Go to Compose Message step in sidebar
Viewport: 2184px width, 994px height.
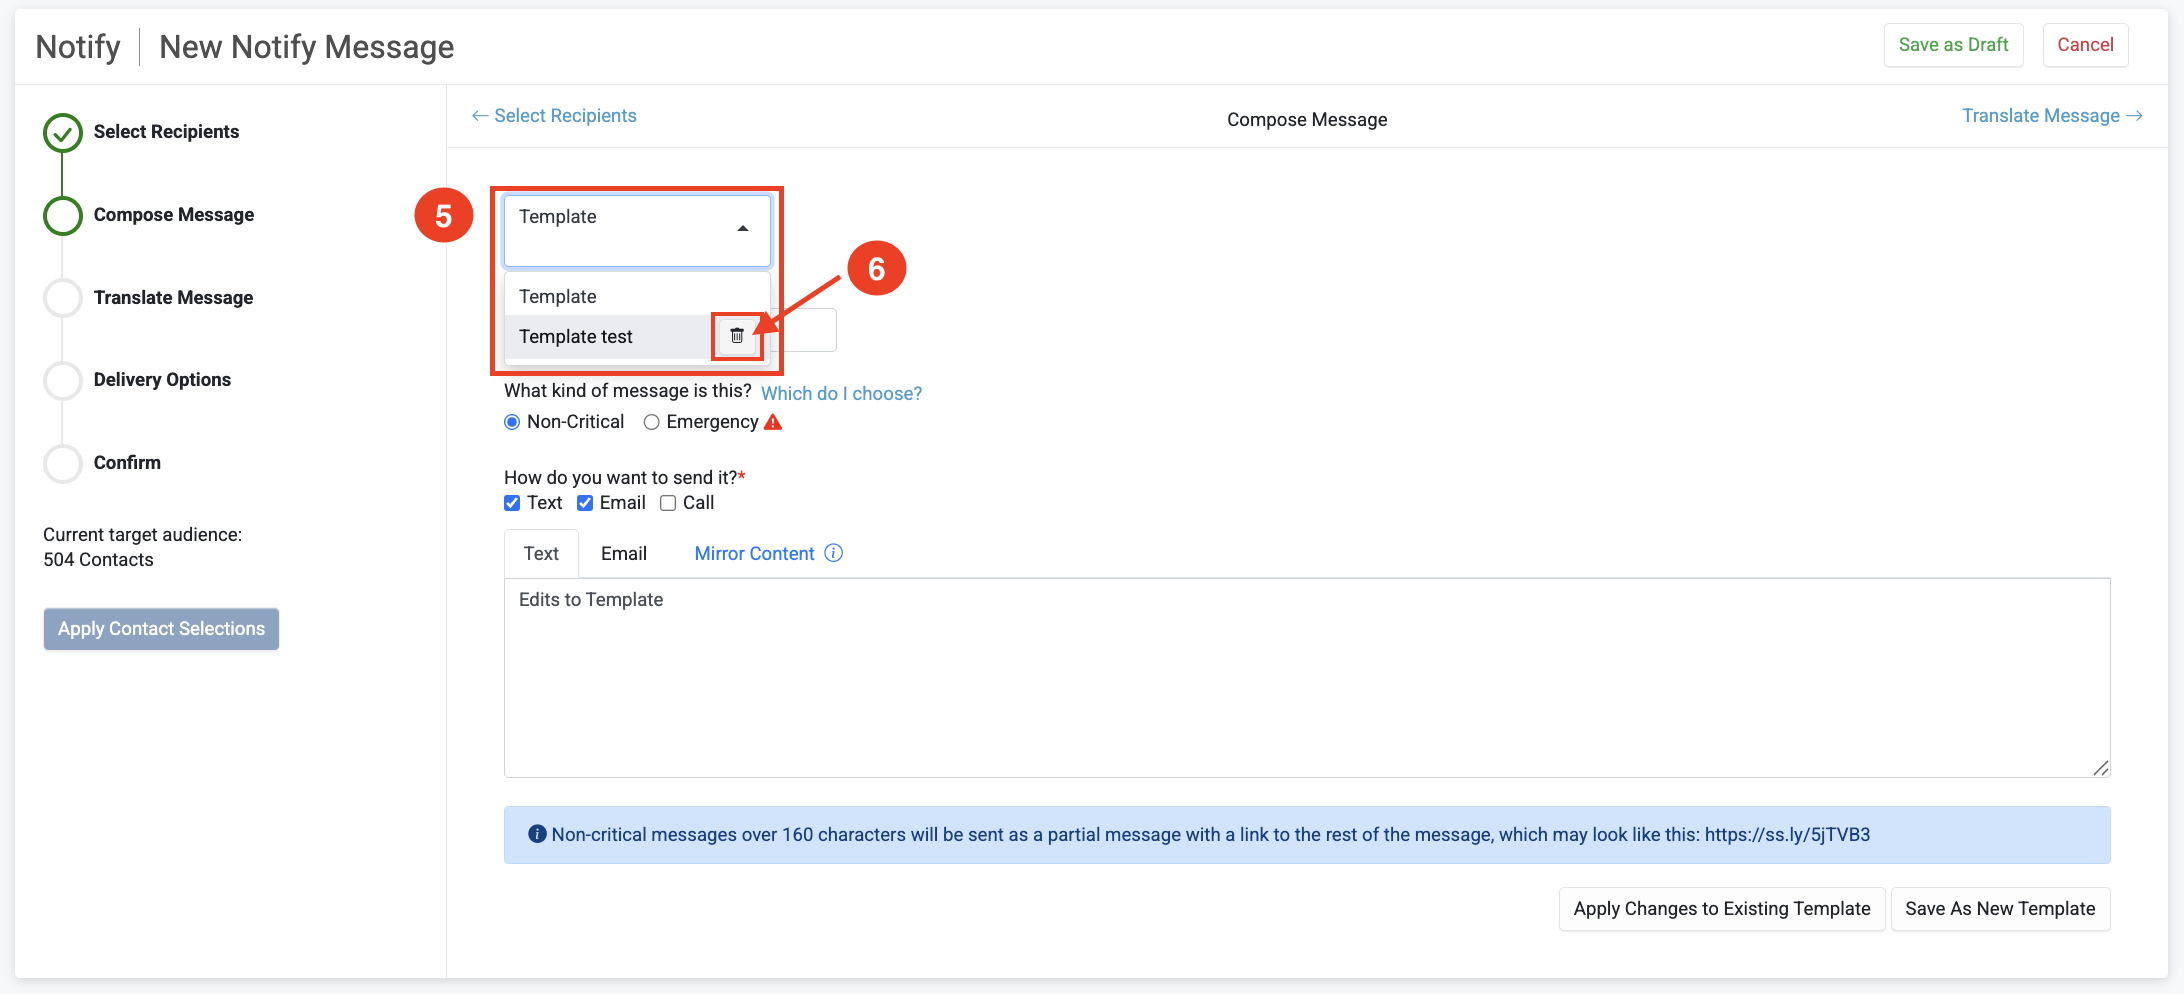[x=174, y=215]
